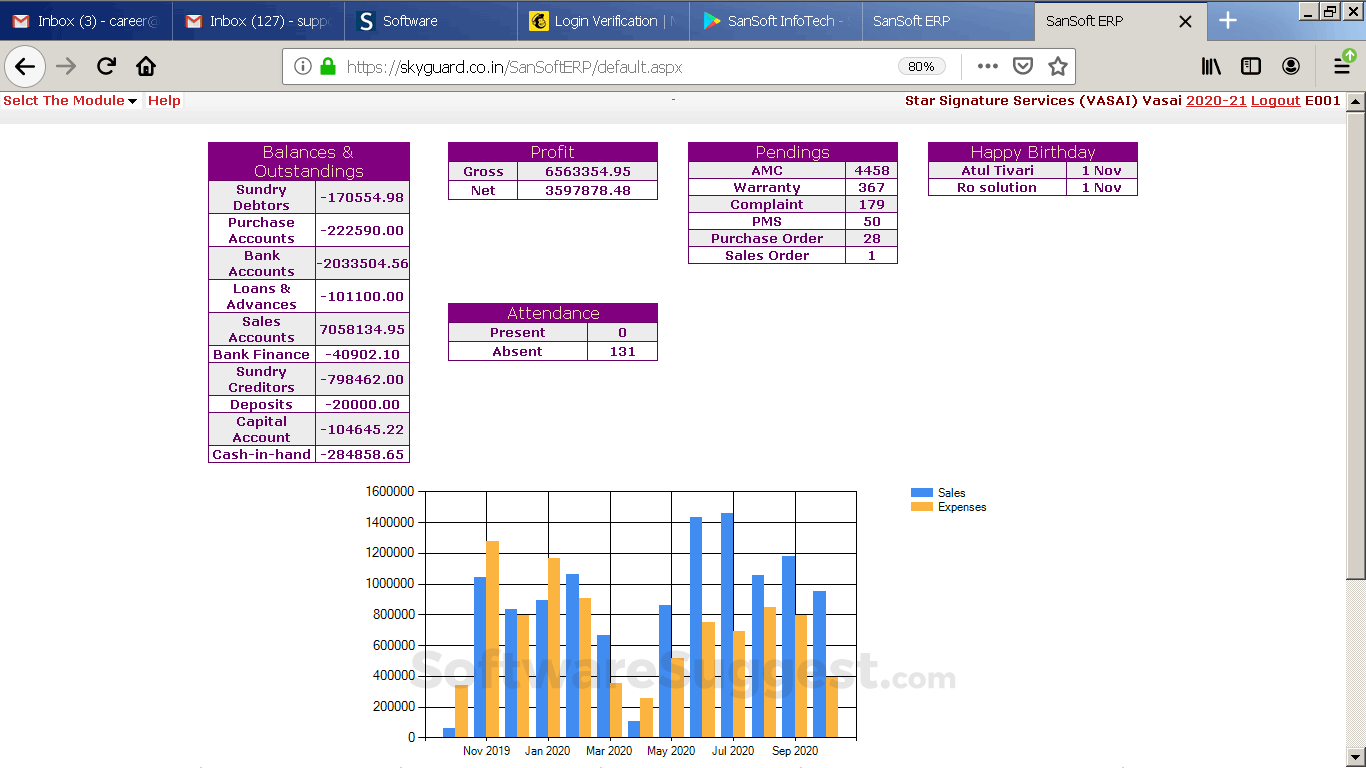Viewport: 1366px width, 768px height.
Task: Click the address bar URL field
Action: click(600, 67)
